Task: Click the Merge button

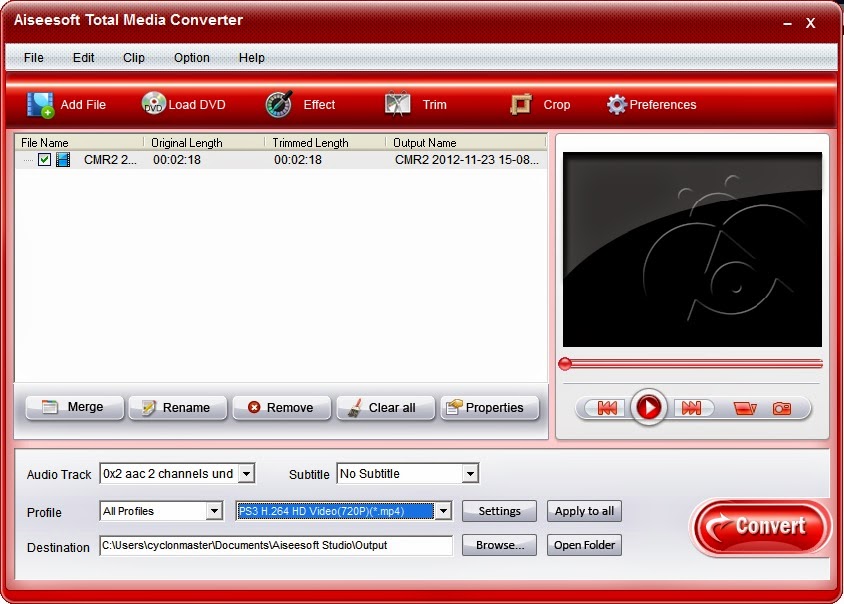Action: pos(74,408)
